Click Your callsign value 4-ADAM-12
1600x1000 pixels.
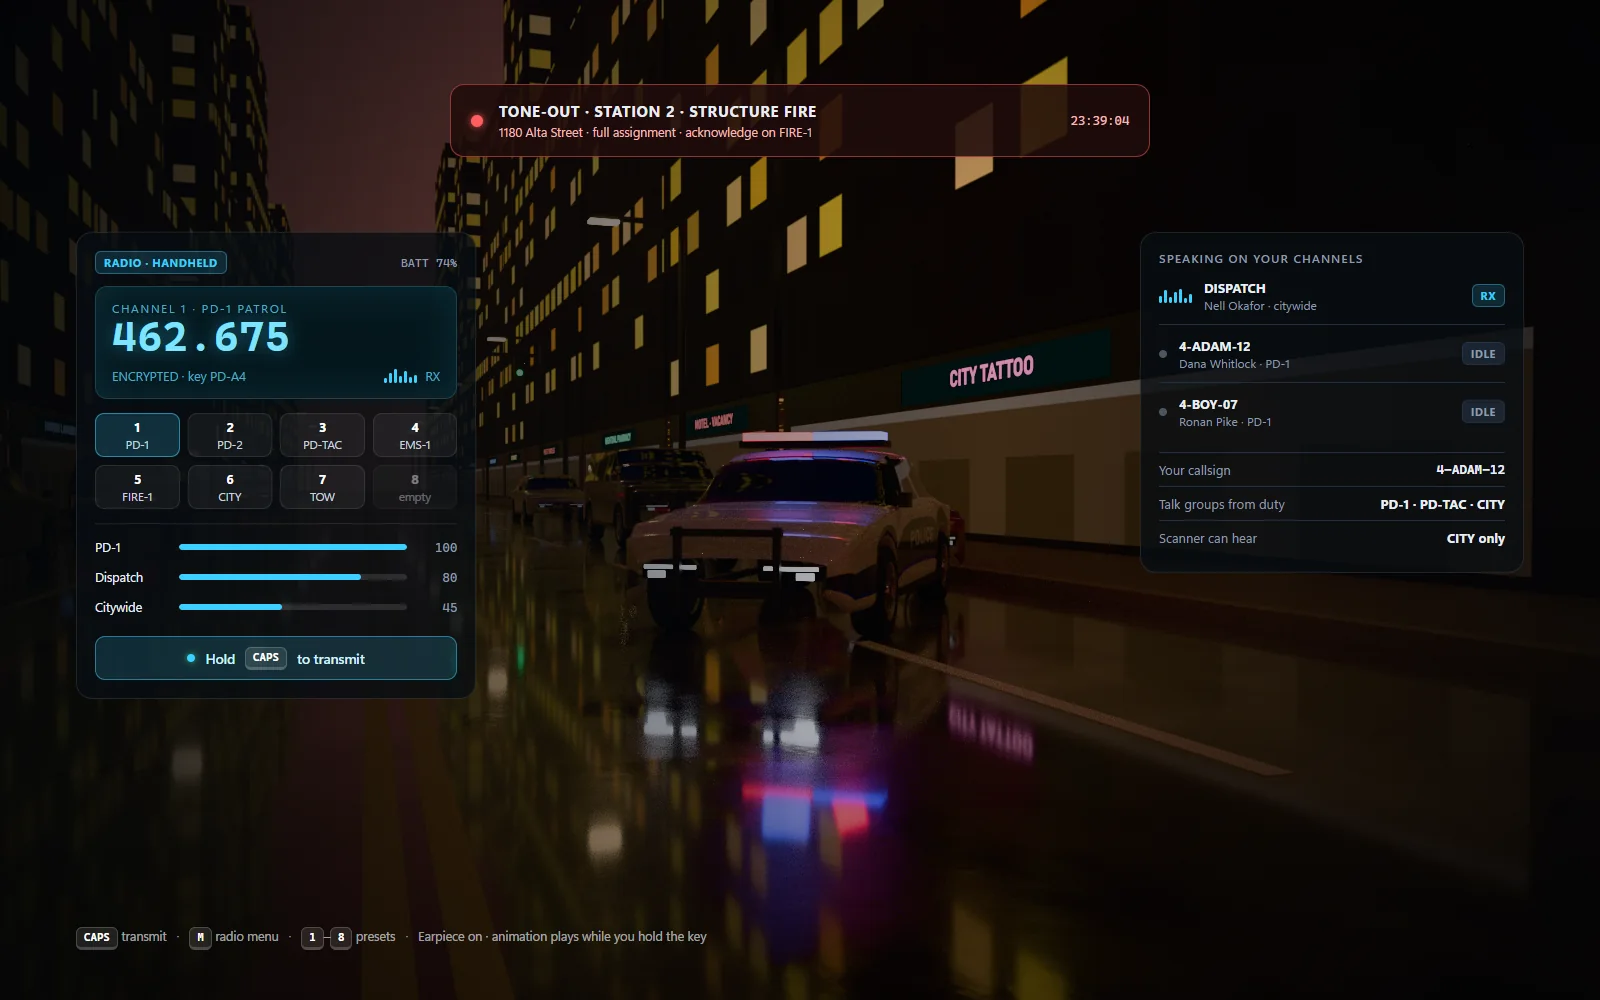click(1470, 470)
